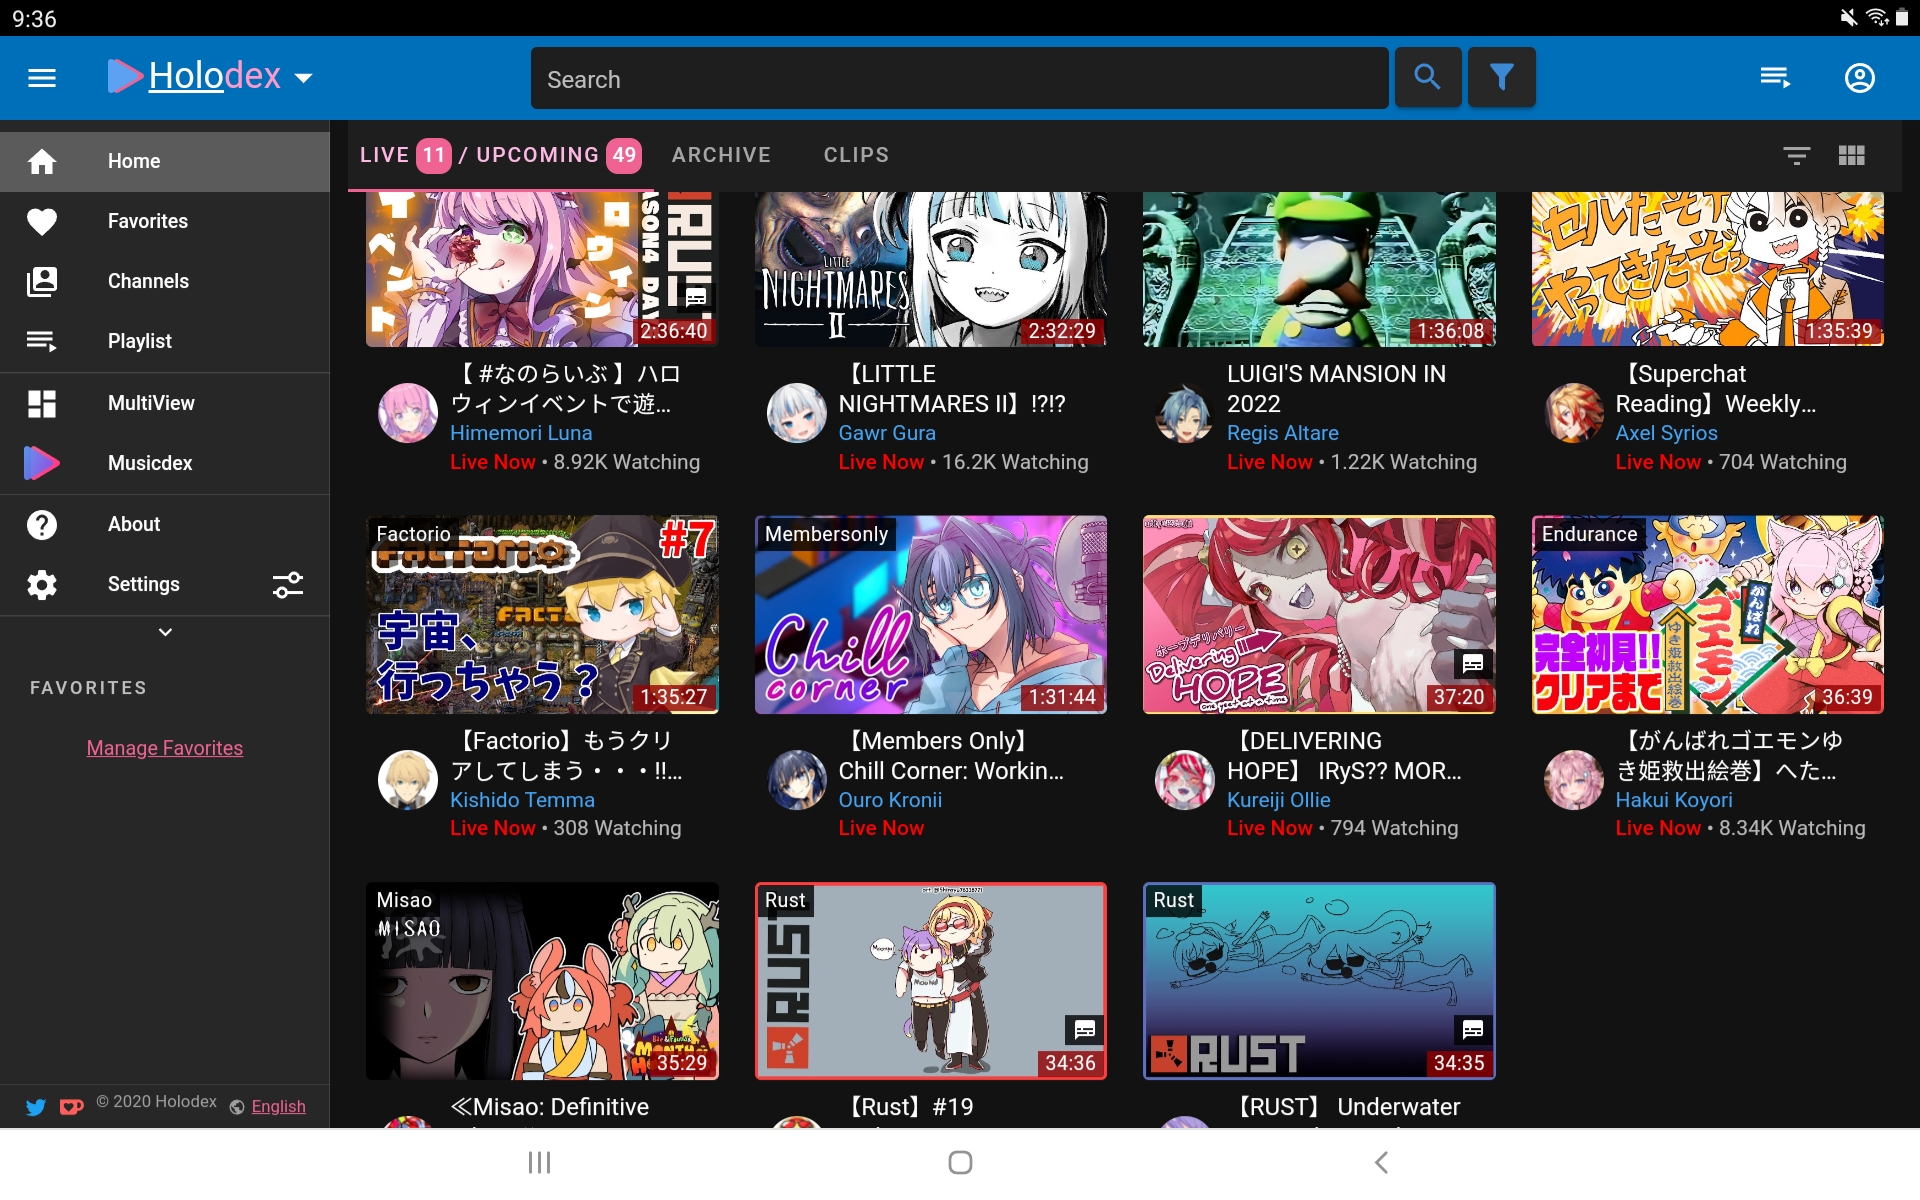
Task: Open the Little Nightmares II stream thumbnail
Action: coord(930,270)
